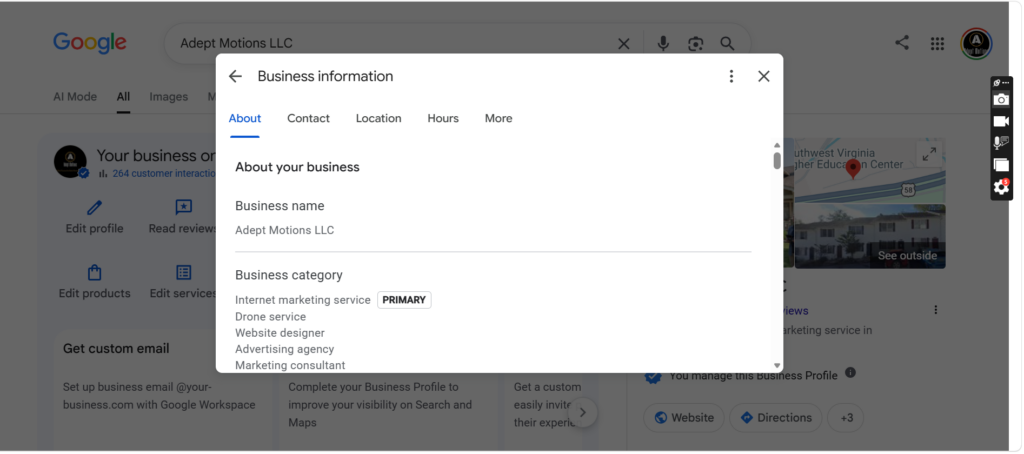Search by image with the lens icon
1024x454 pixels.
[696, 44]
